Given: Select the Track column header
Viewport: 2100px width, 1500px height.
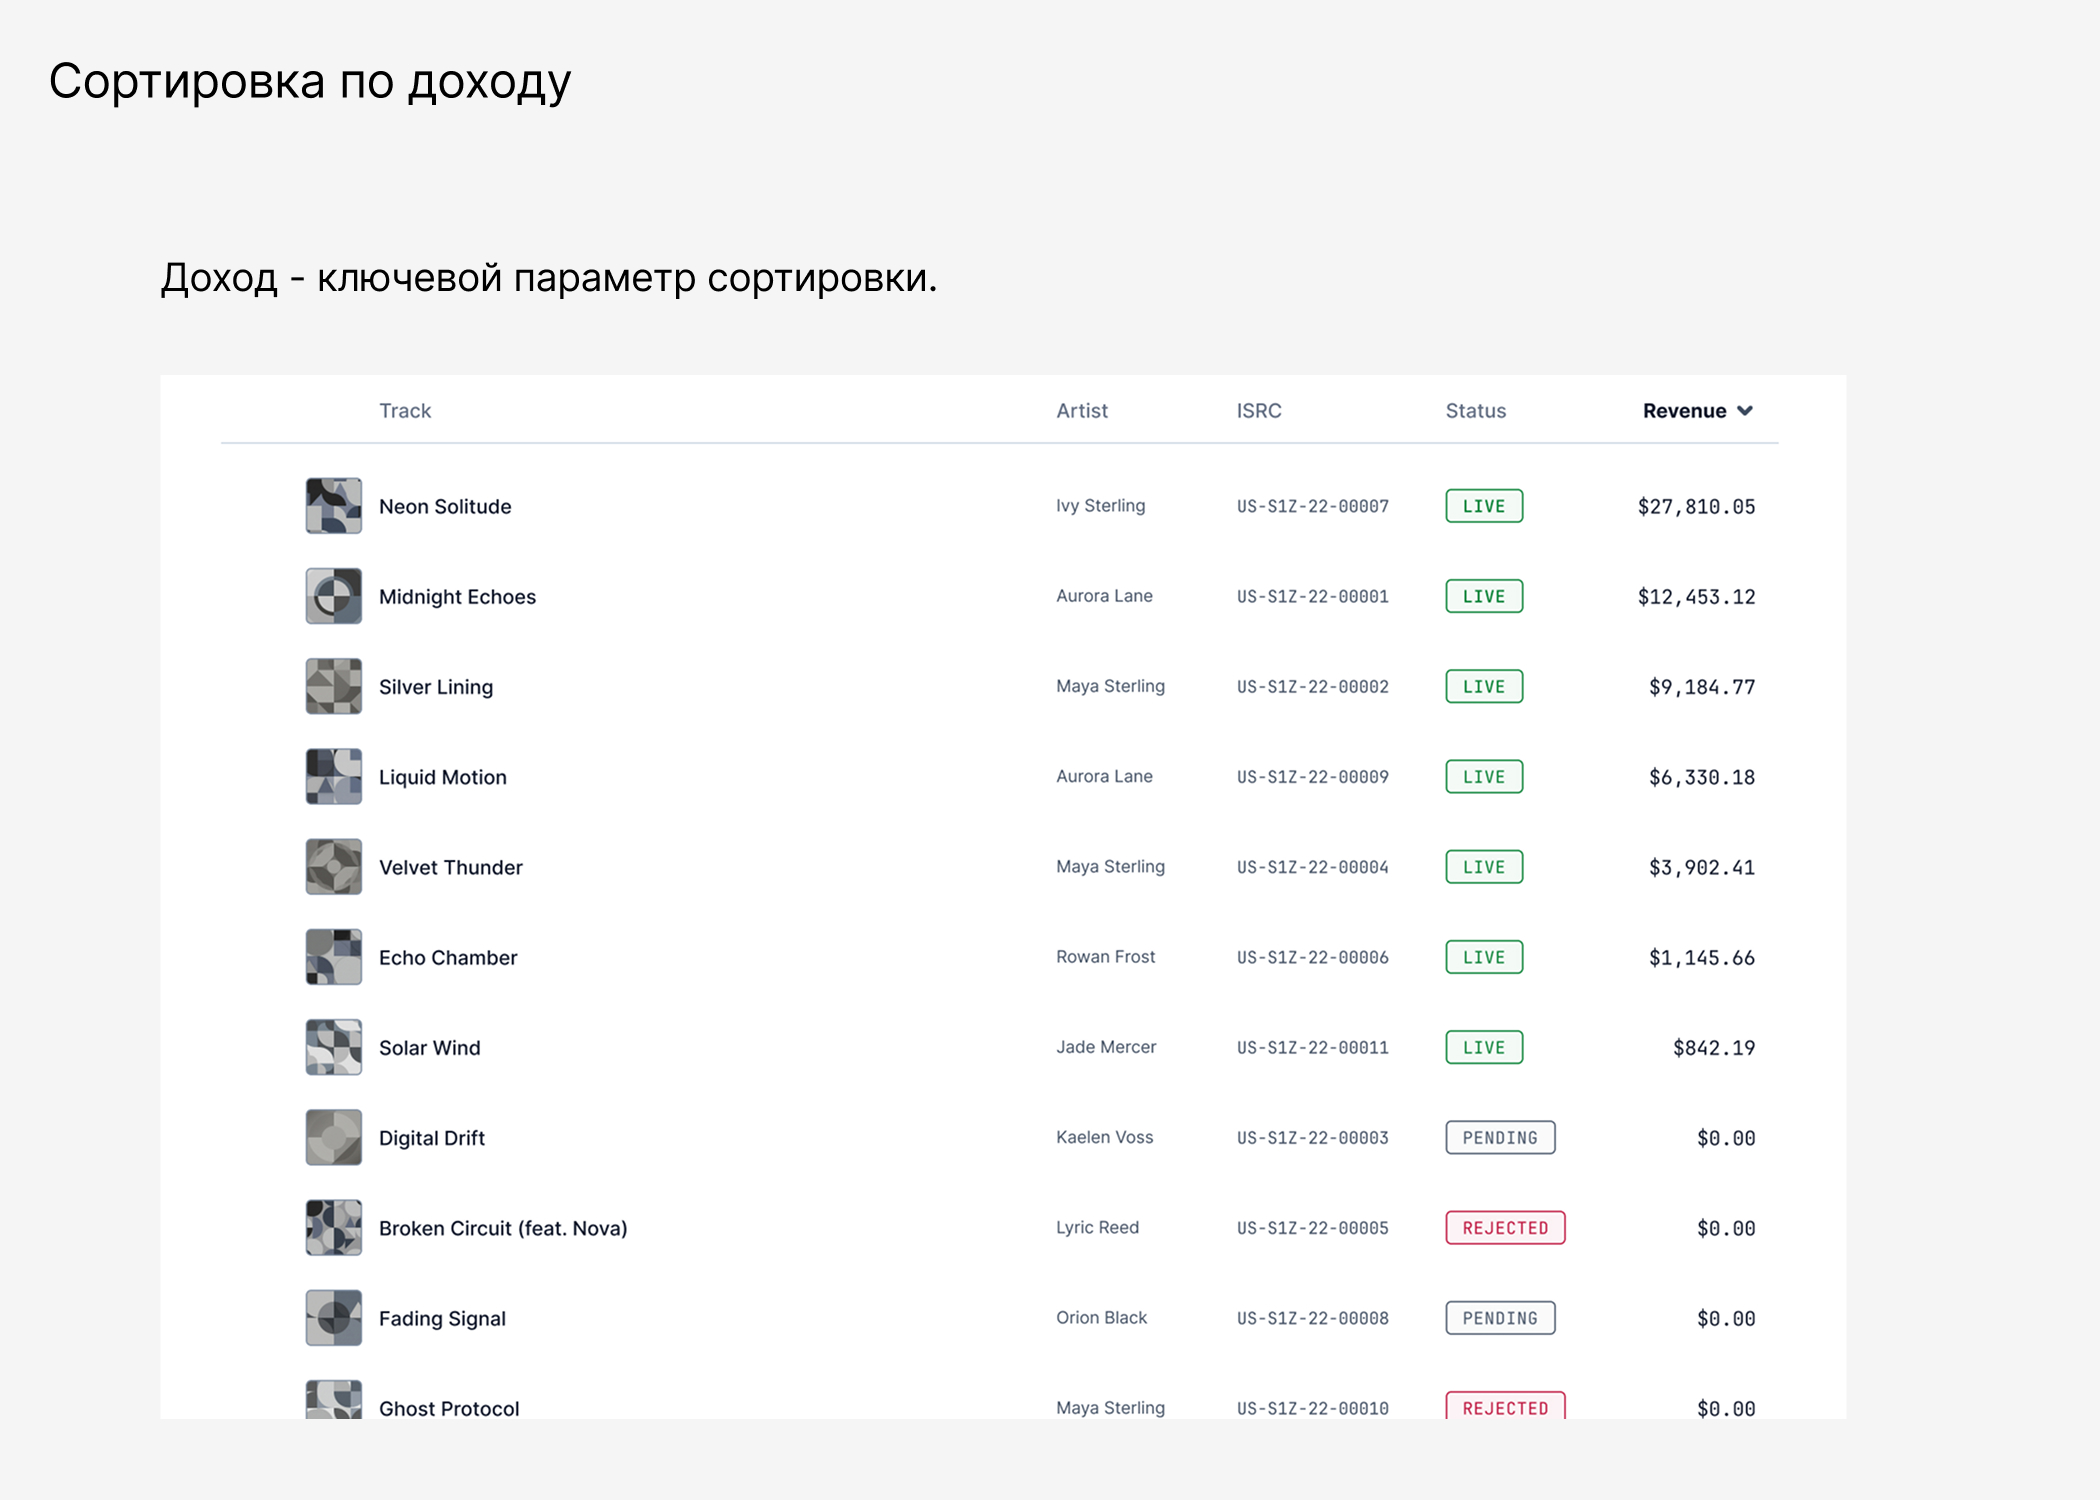Looking at the screenshot, I should [404, 410].
